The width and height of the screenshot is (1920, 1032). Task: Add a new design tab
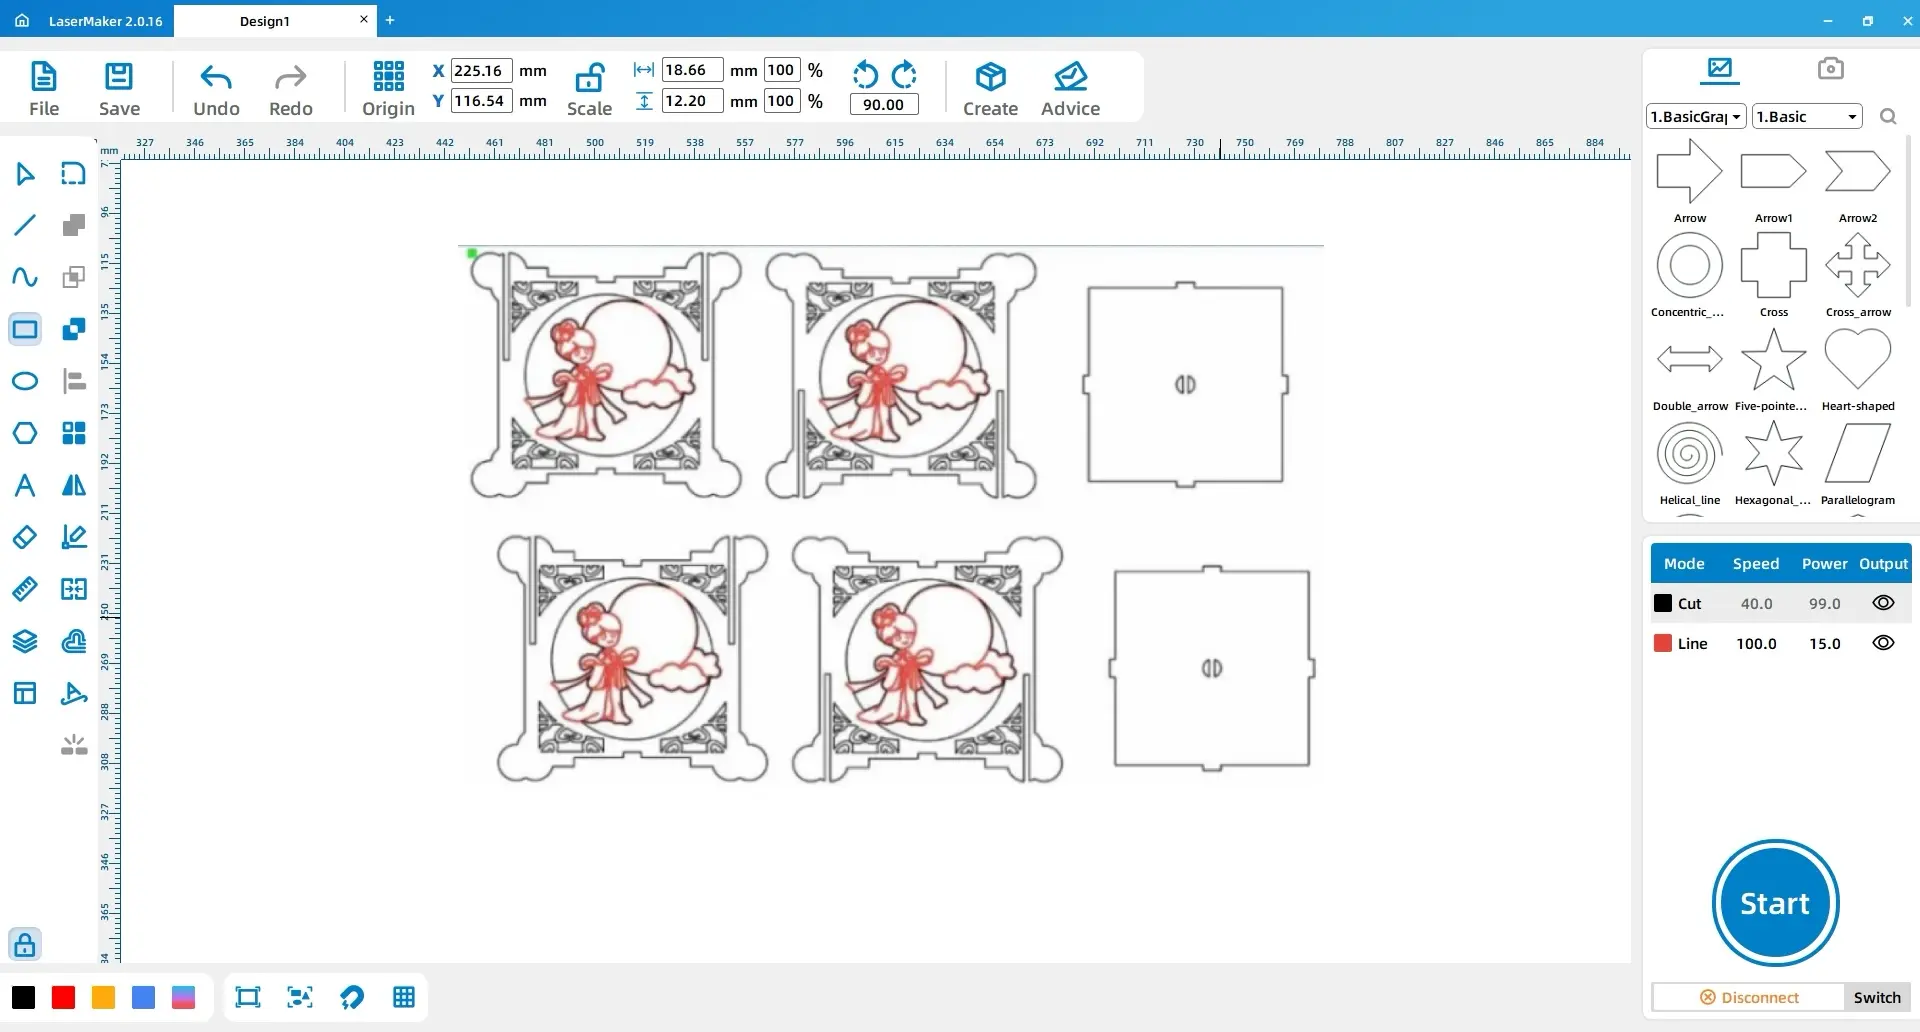[390, 20]
